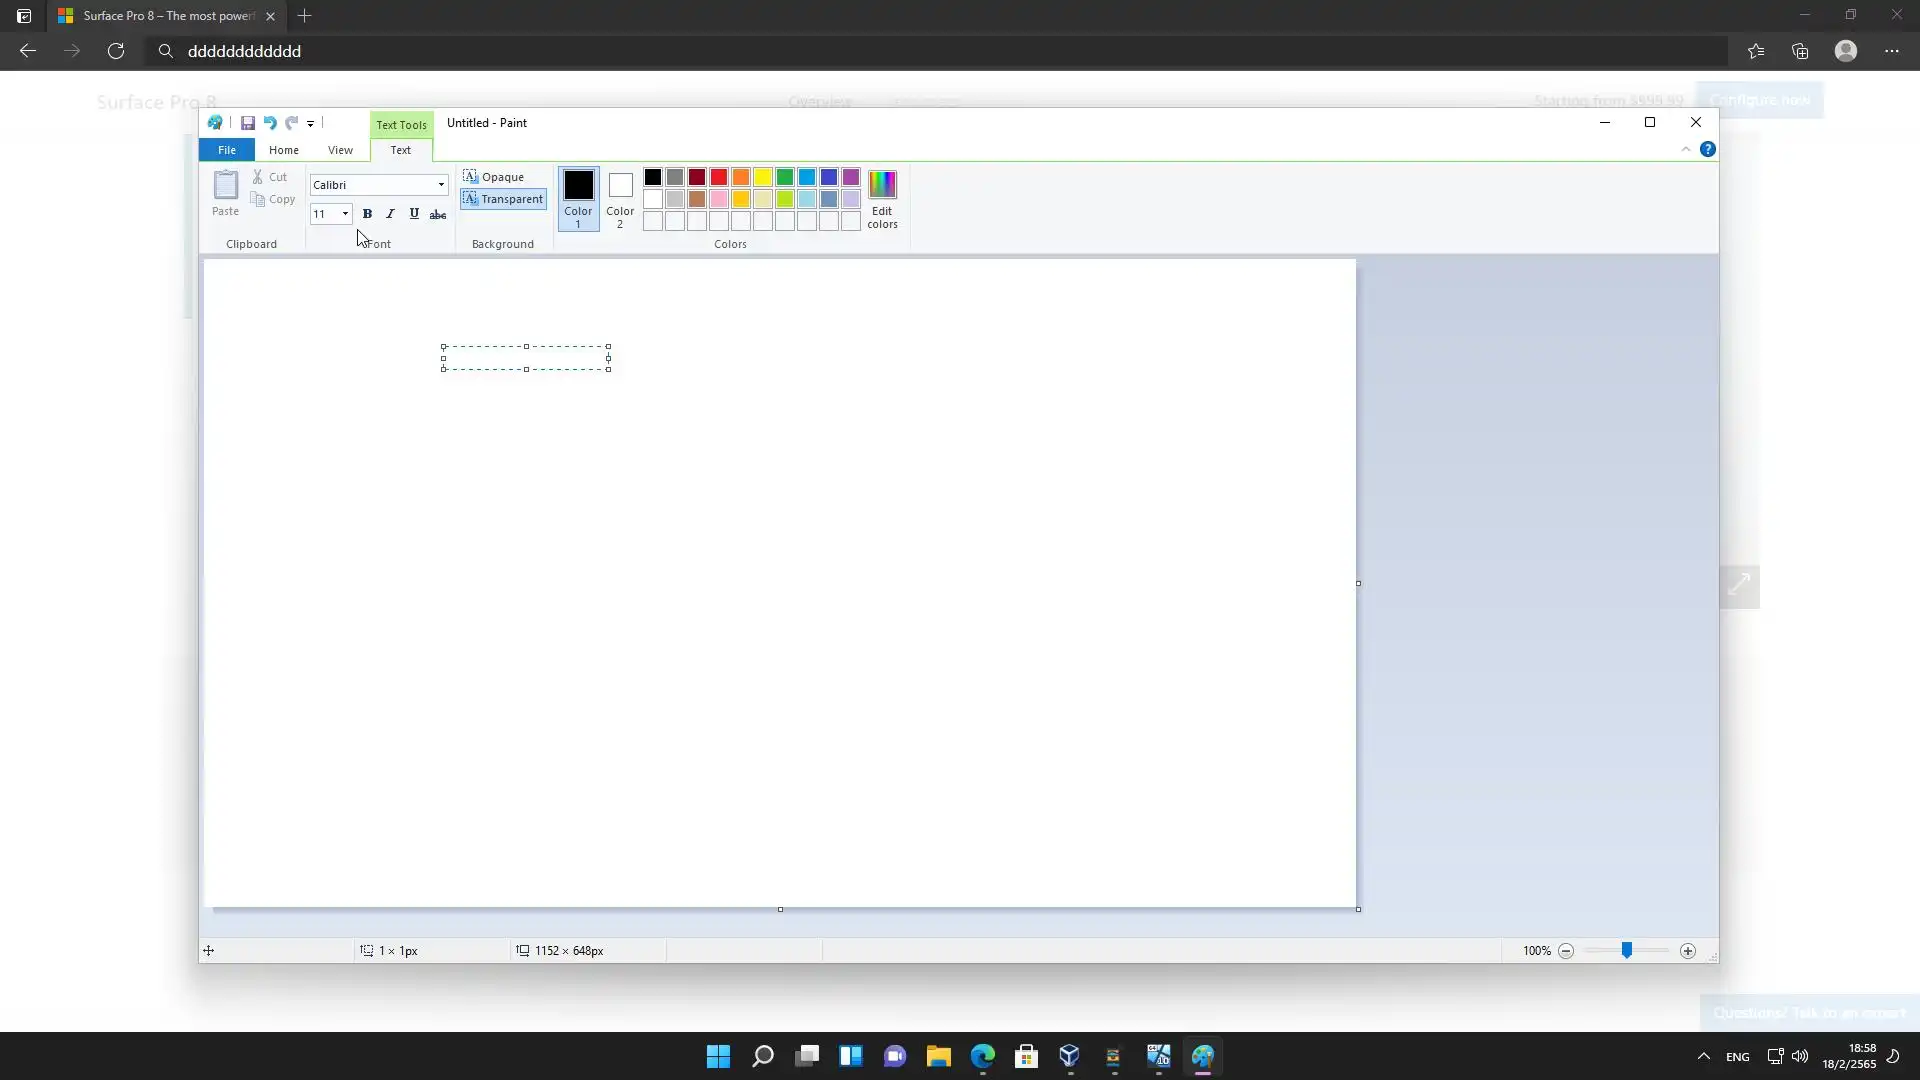The image size is (1920, 1080).
Task: Click the zoom in plus button
Action: tap(1688, 951)
